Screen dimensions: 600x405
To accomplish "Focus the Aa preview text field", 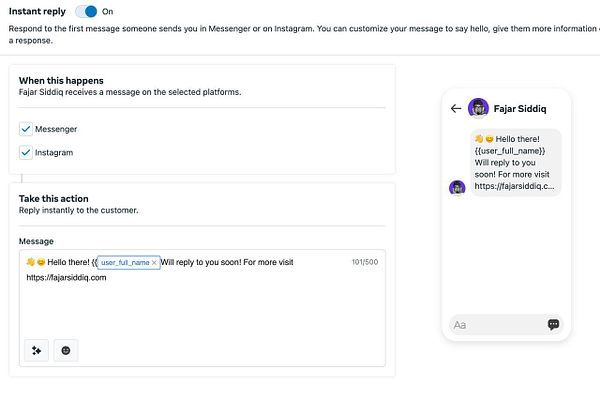I will pos(495,325).
